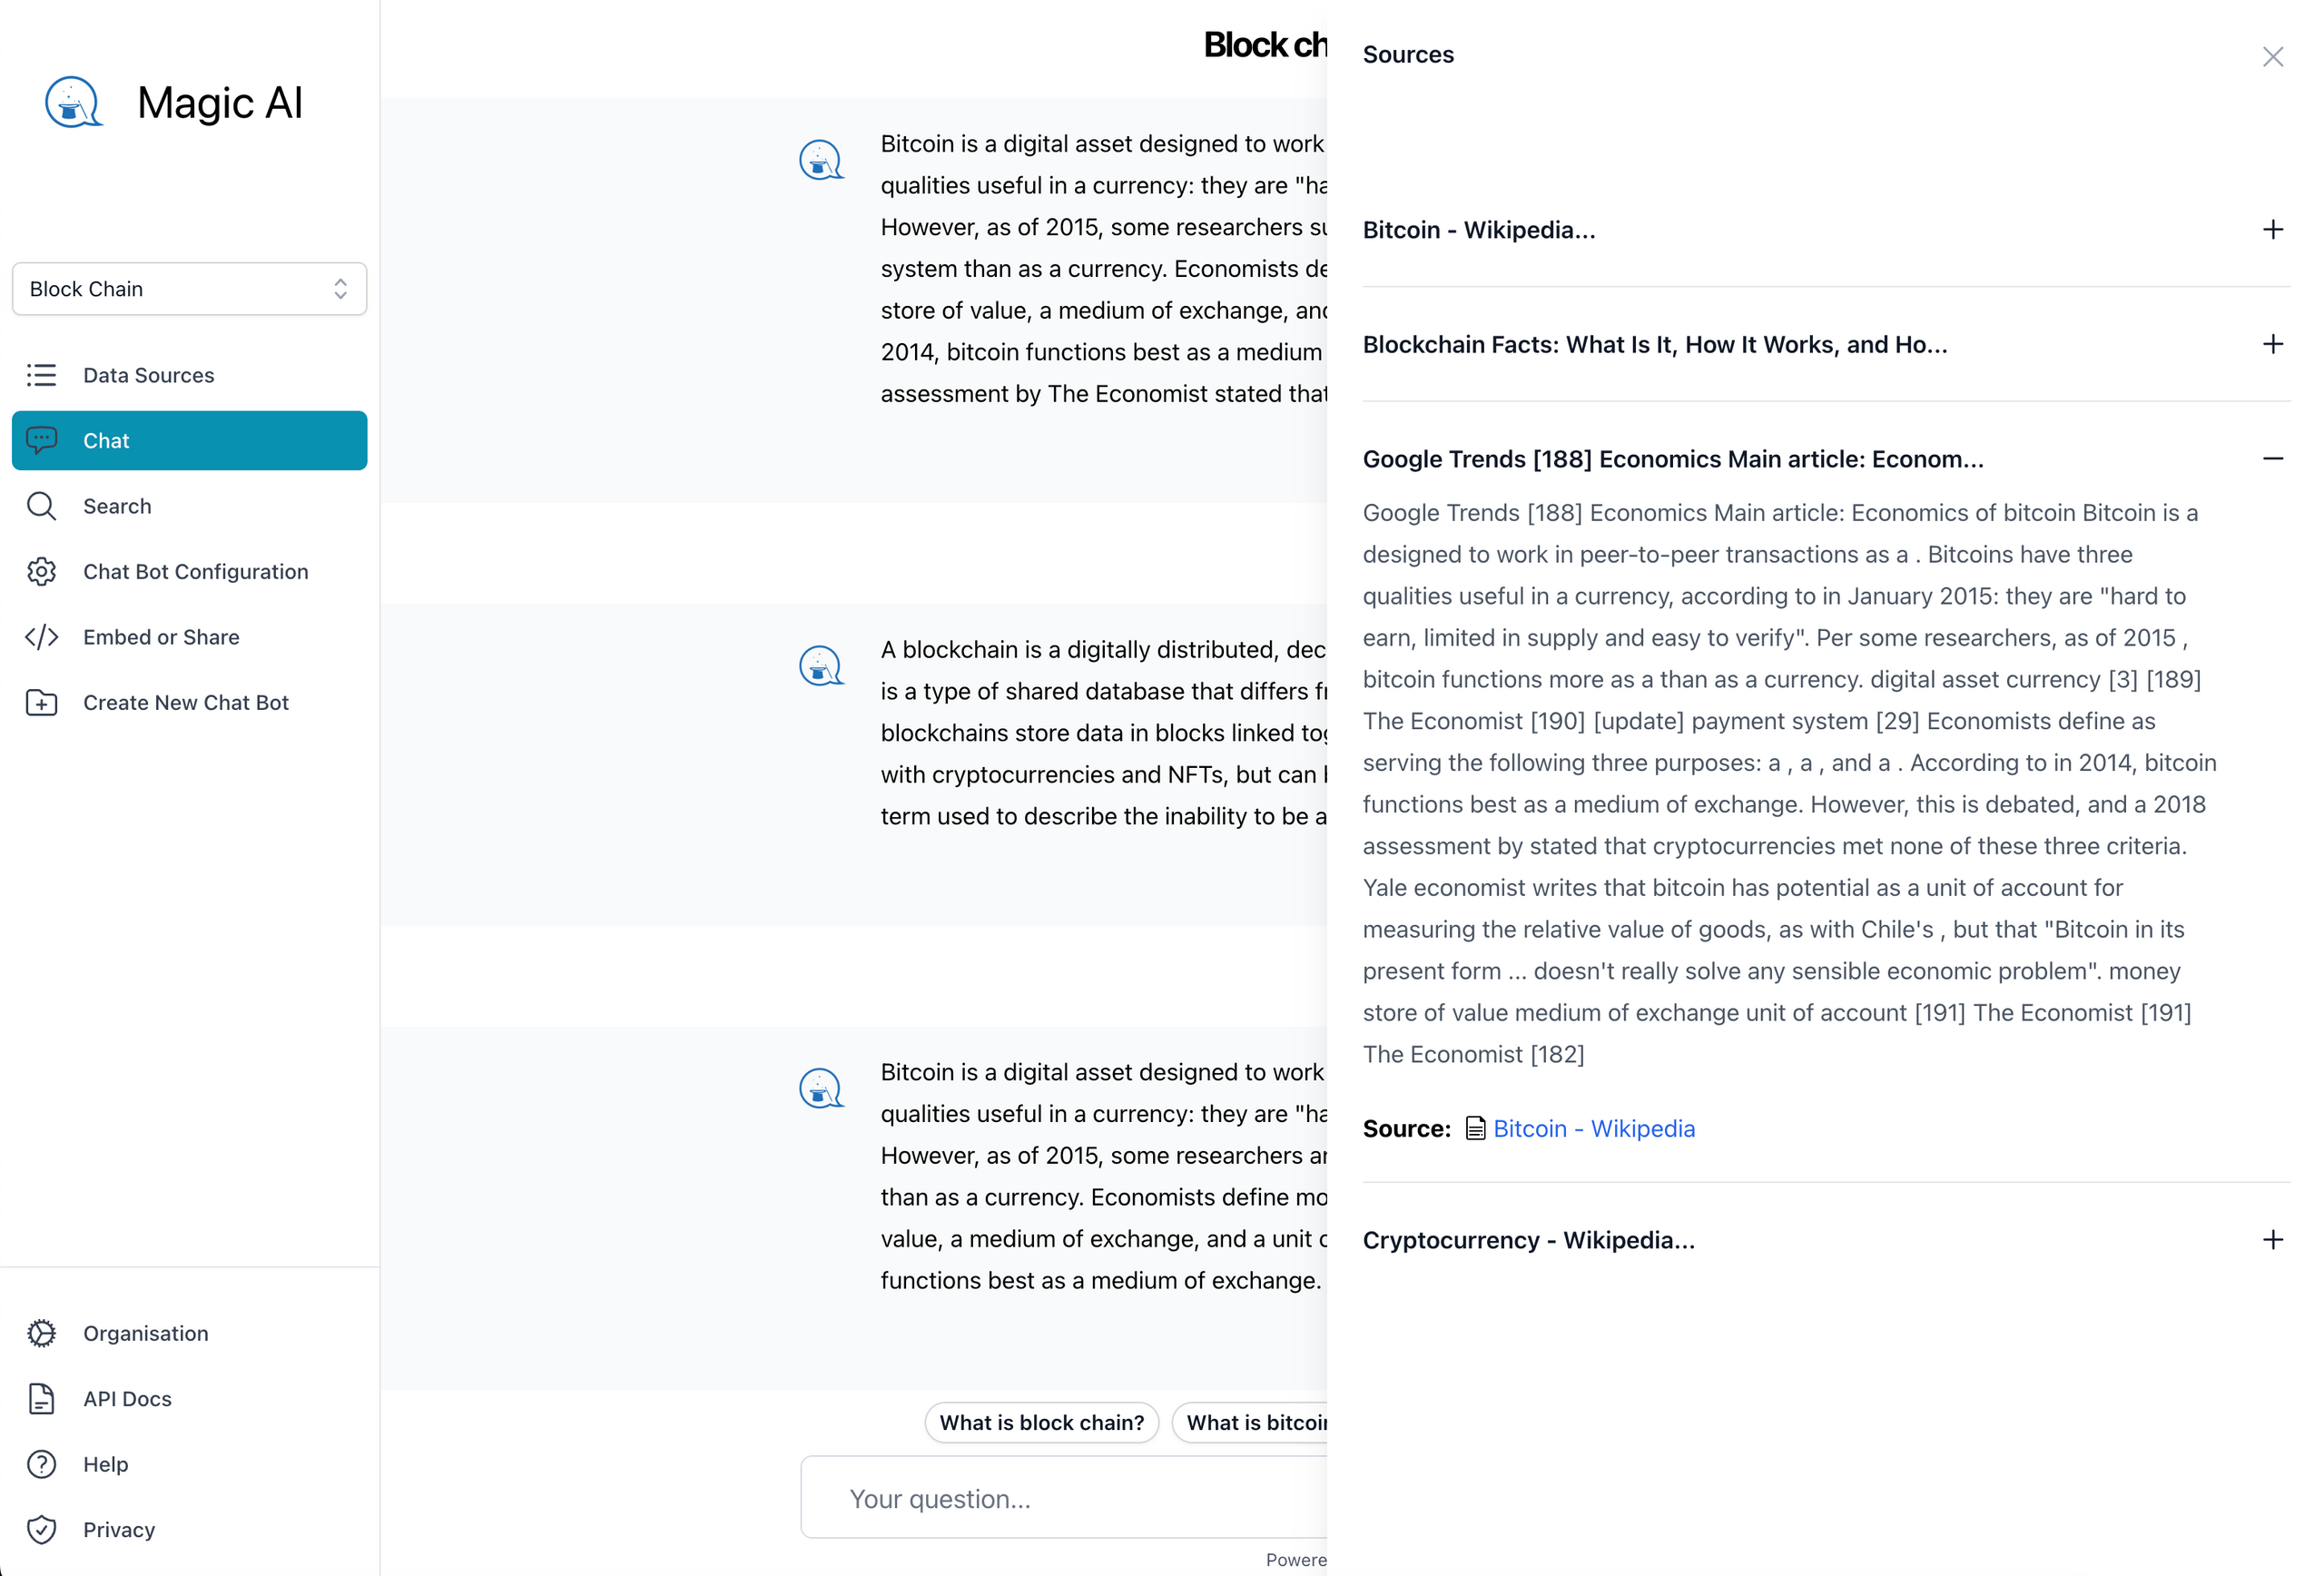The height and width of the screenshot is (1576, 2324).
Task: Expand the Bitcoin Wikipedia source
Action: (2271, 229)
